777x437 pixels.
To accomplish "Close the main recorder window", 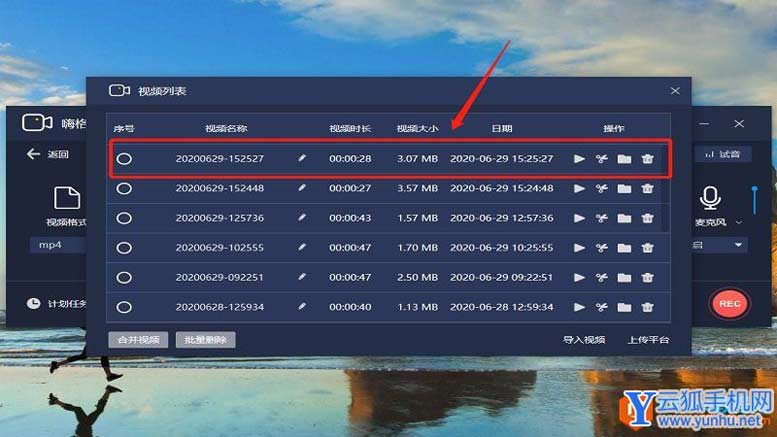I will 739,123.
